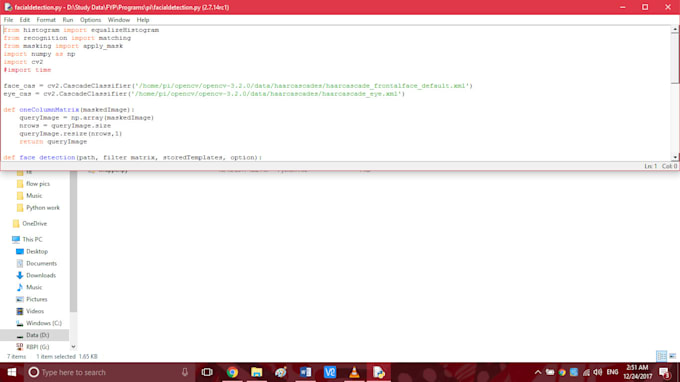This screenshot has height=382, width=680.
Task: Open File Explorer from taskbar
Action: [x=257, y=372]
